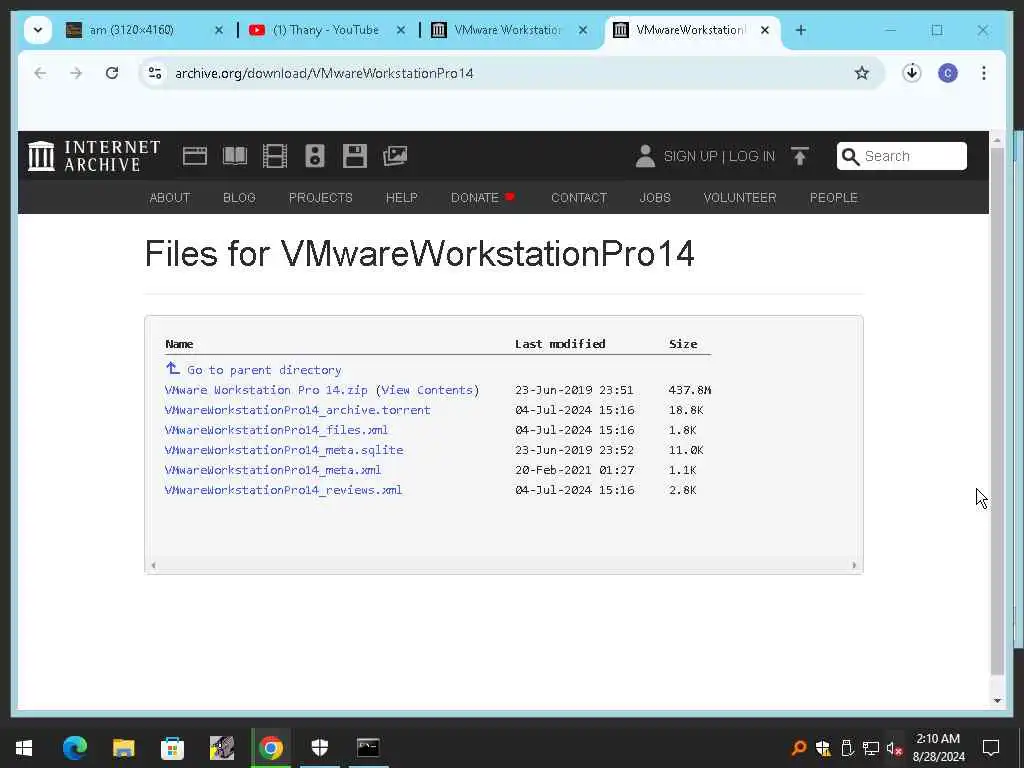Click Go to parent directory link

(264, 370)
